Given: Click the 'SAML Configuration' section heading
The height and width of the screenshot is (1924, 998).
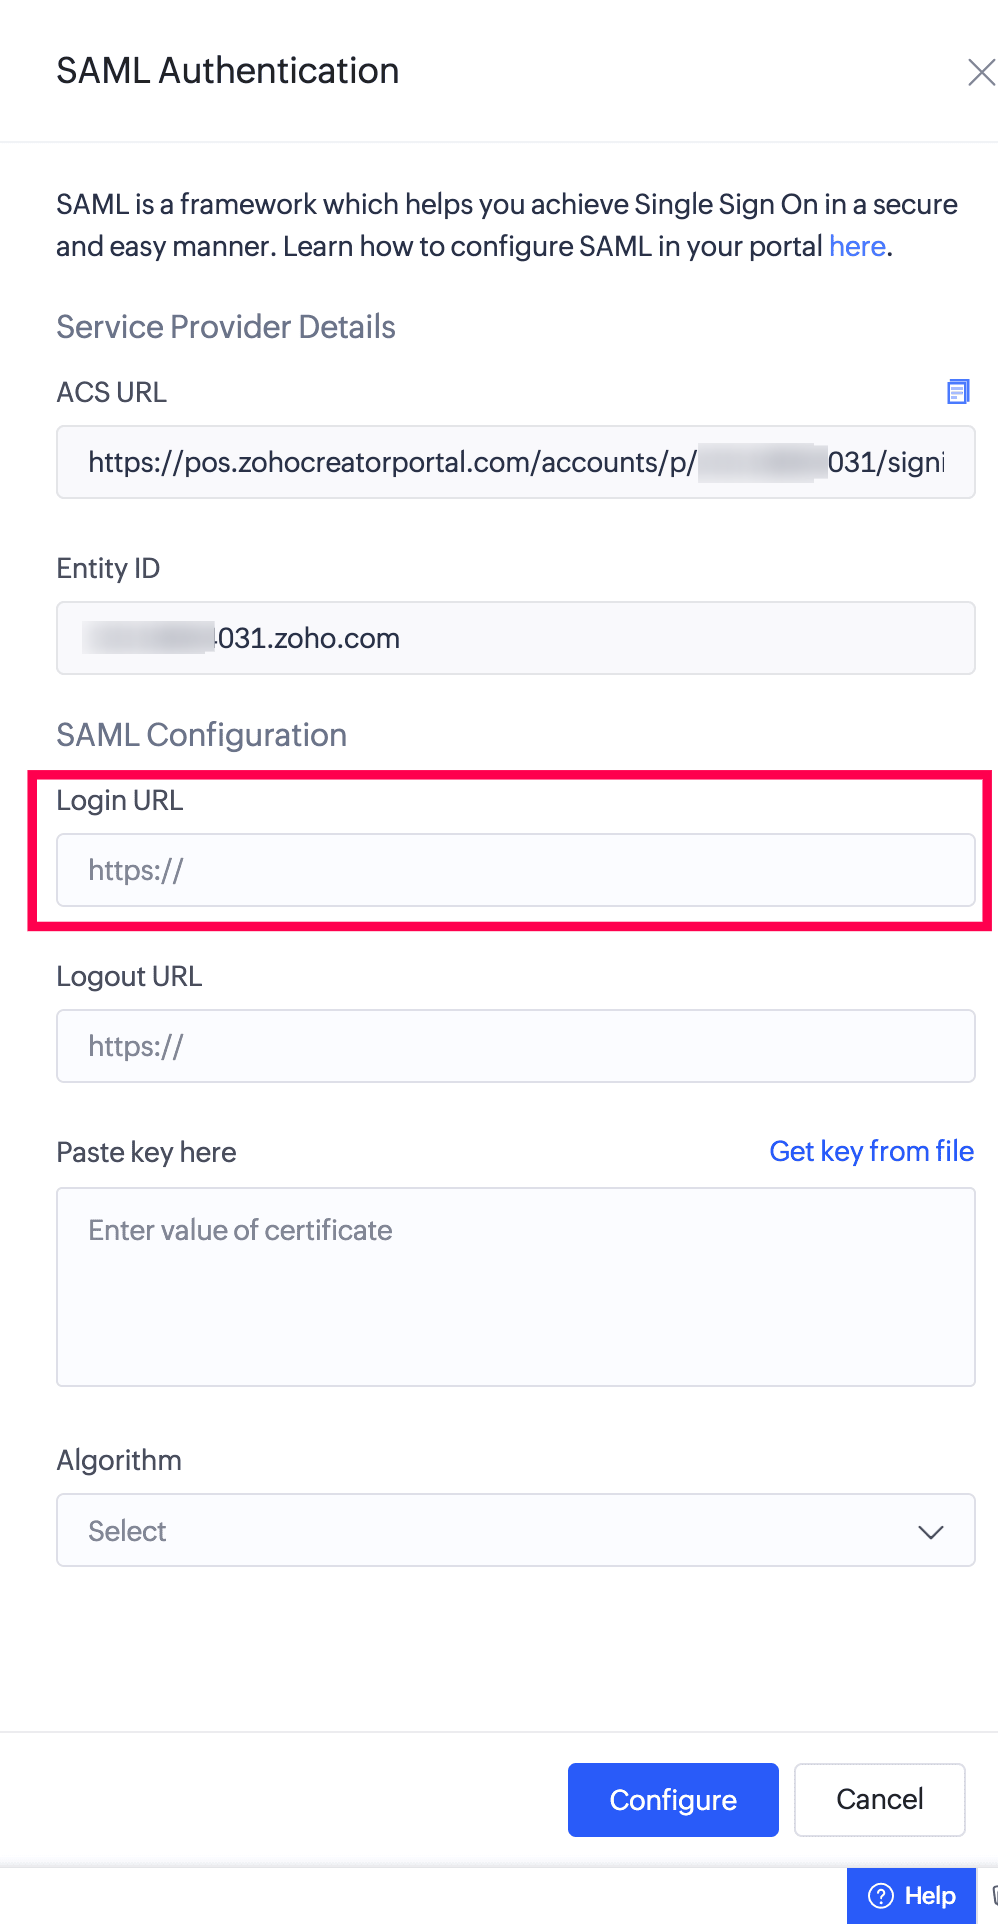Looking at the screenshot, I should click(201, 735).
